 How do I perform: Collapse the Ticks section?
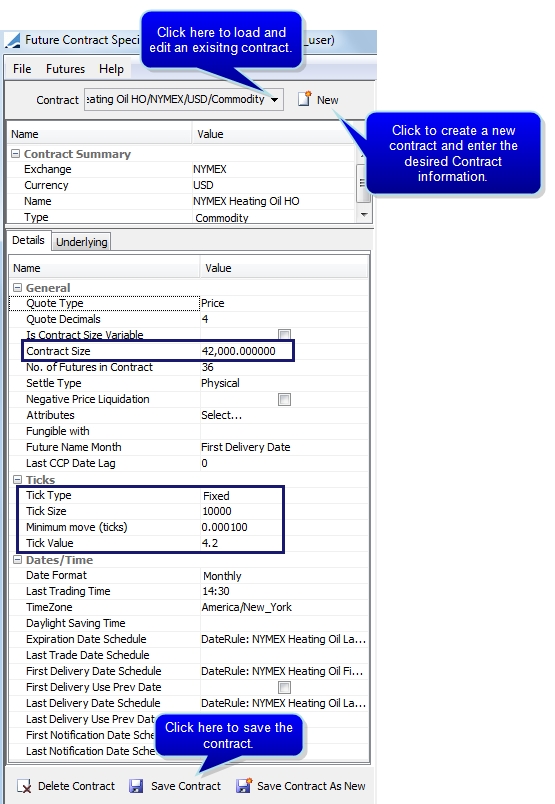click(x=17, y=479)
